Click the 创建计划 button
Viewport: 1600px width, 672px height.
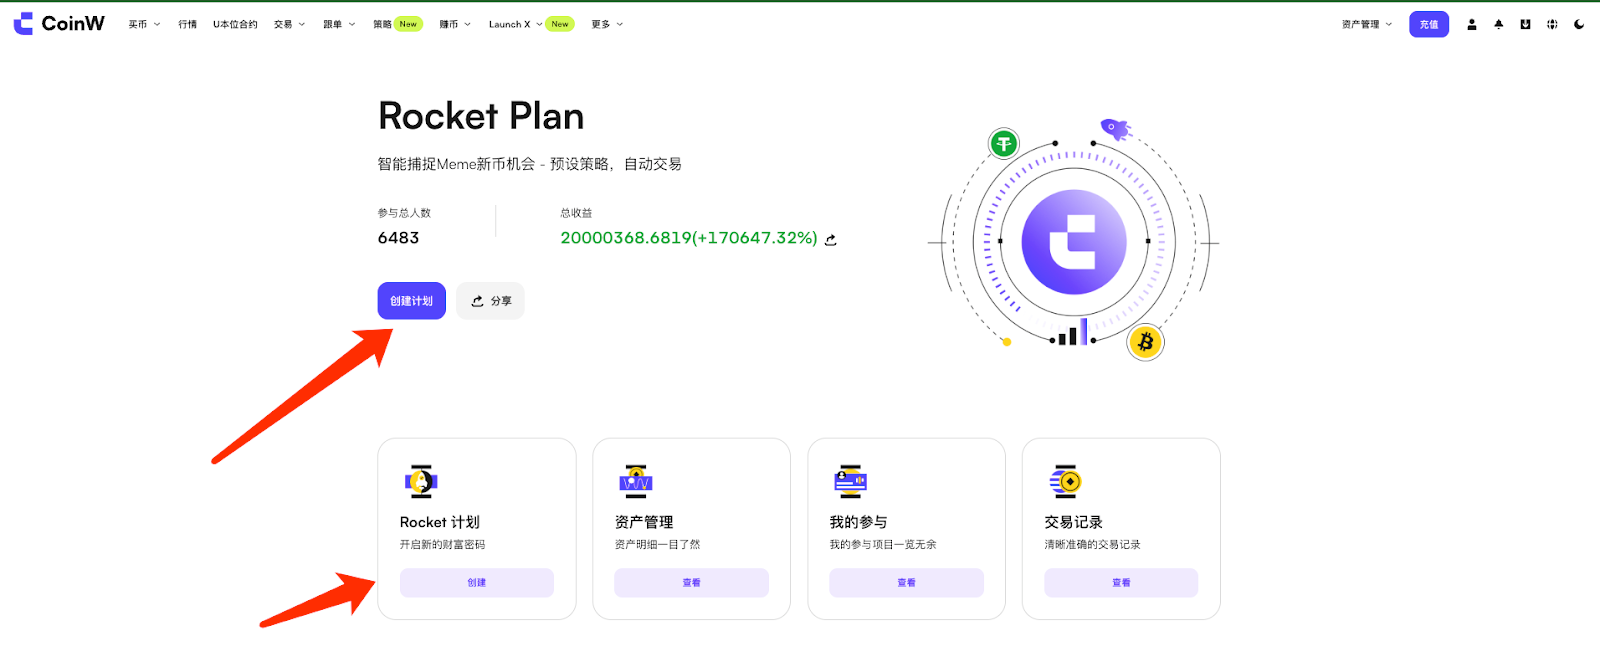(411, 301)
